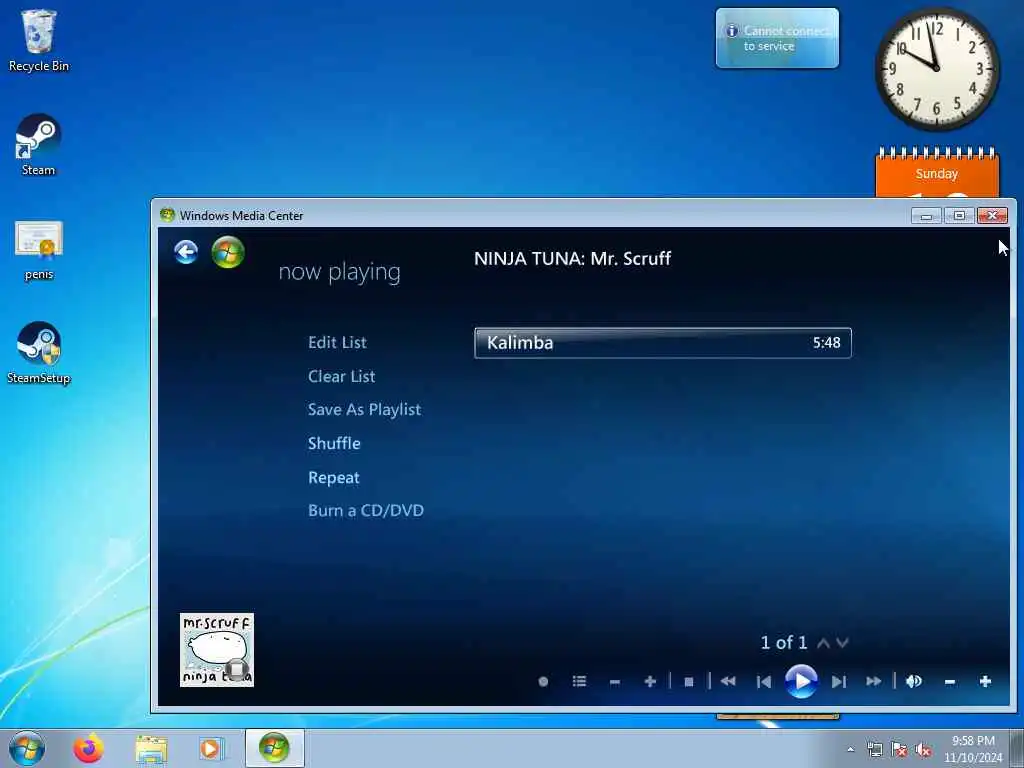Click the 5:48 track duration
The height and width of the screenshot is (768, 1024).
(x=827, y=343)
